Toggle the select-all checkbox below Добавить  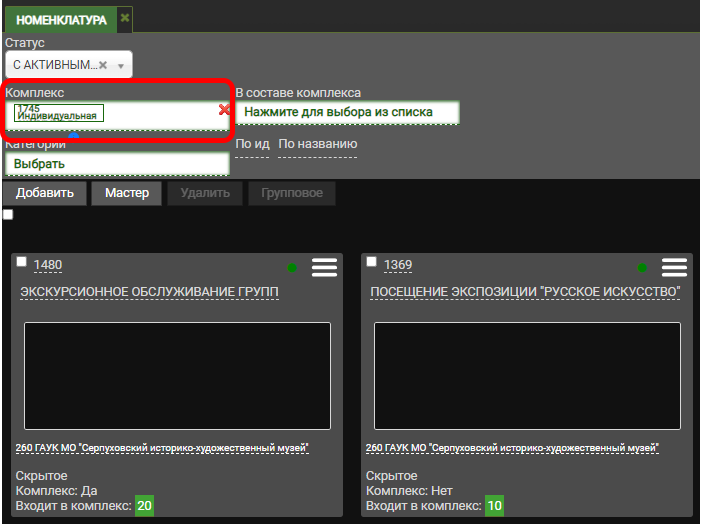[x=8, y=214]
